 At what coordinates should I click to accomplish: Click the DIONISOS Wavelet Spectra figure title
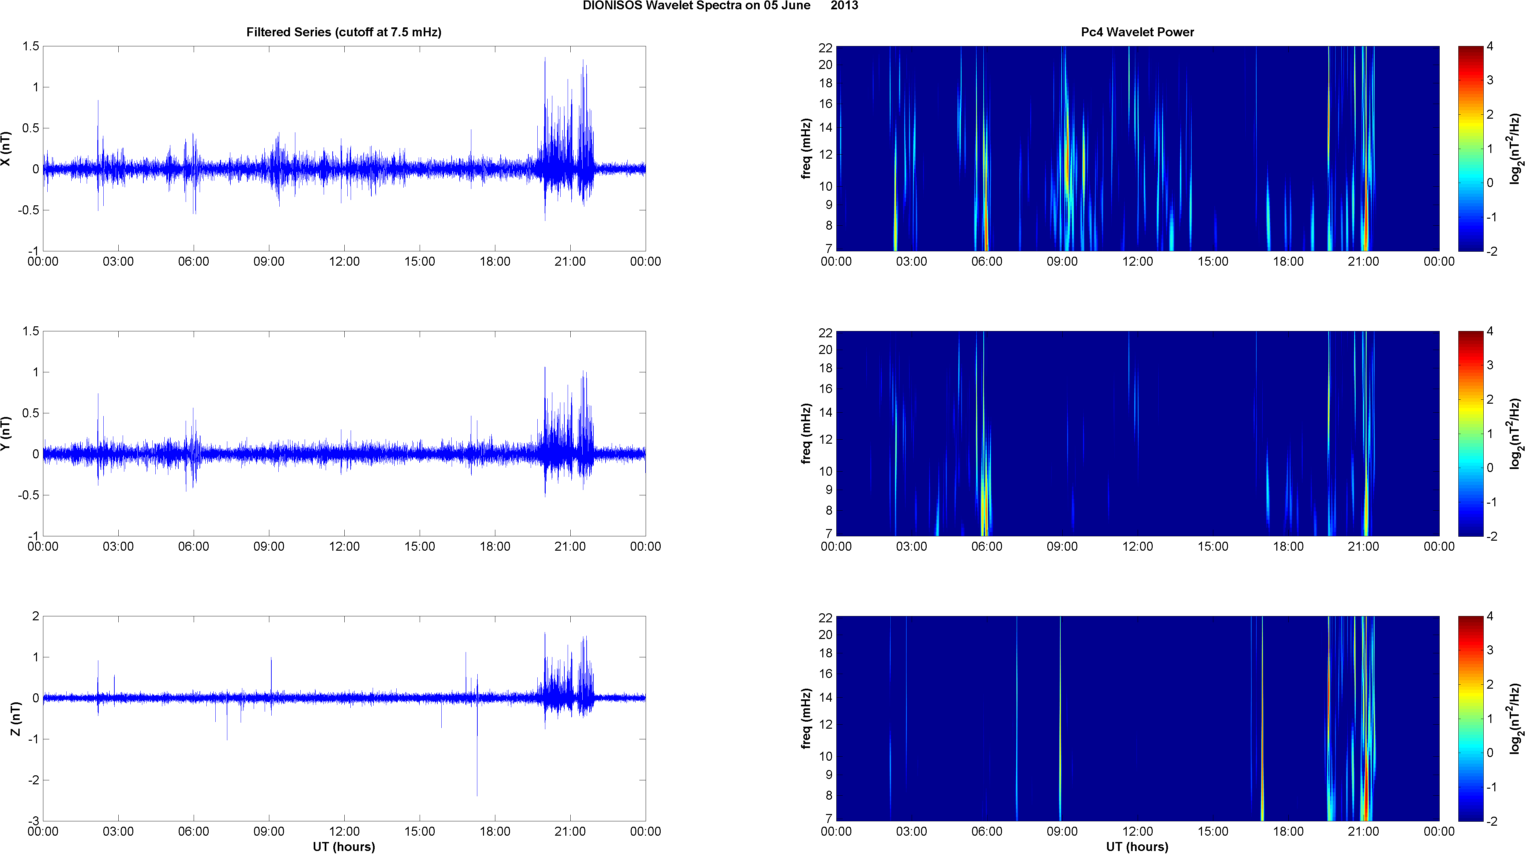point(720,6)
